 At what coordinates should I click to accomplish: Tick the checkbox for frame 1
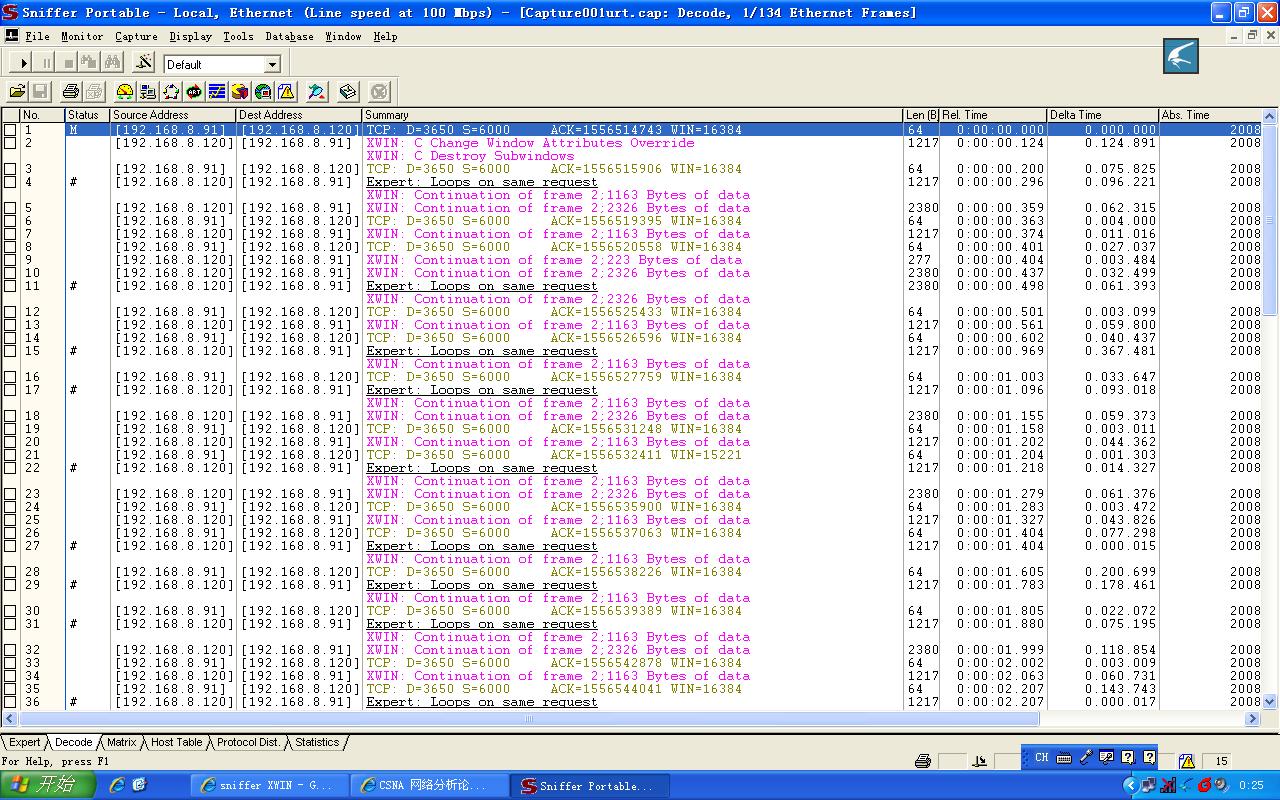point(10,130)
